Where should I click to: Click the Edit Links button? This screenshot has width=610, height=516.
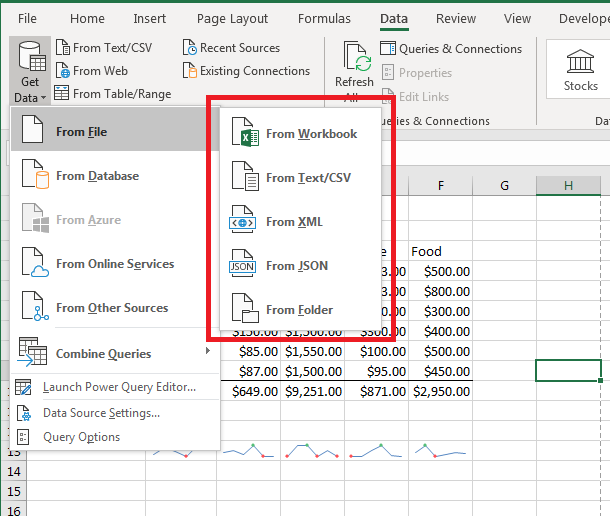click(x=416, y=97)
